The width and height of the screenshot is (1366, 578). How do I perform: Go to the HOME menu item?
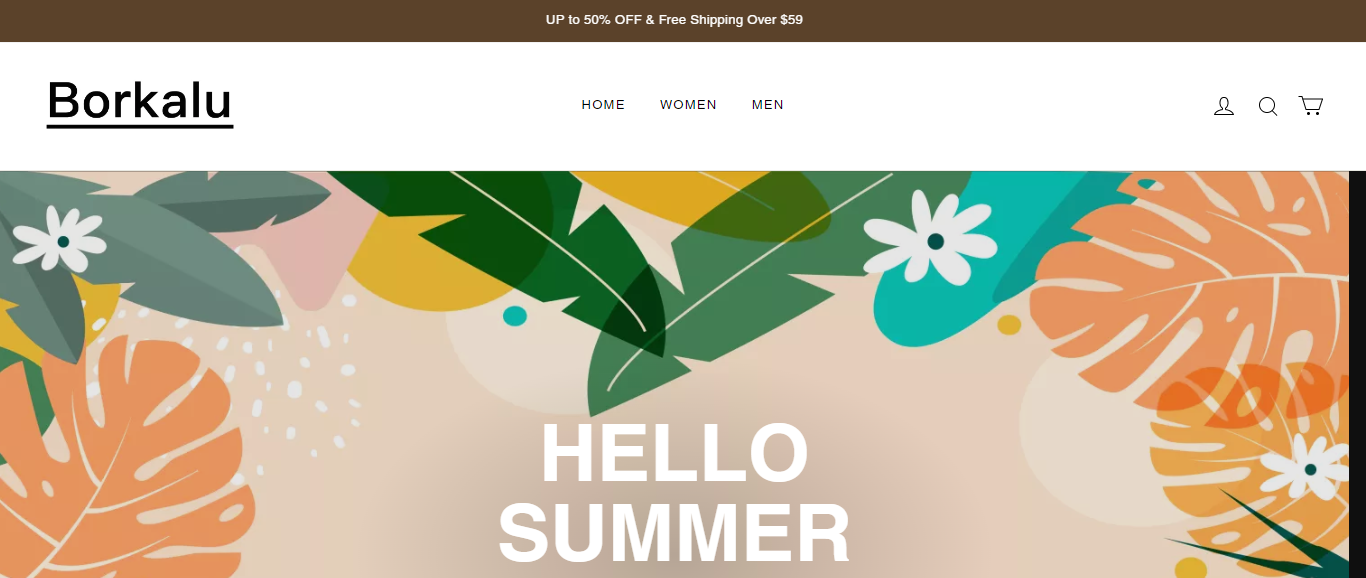coord(603,105)
